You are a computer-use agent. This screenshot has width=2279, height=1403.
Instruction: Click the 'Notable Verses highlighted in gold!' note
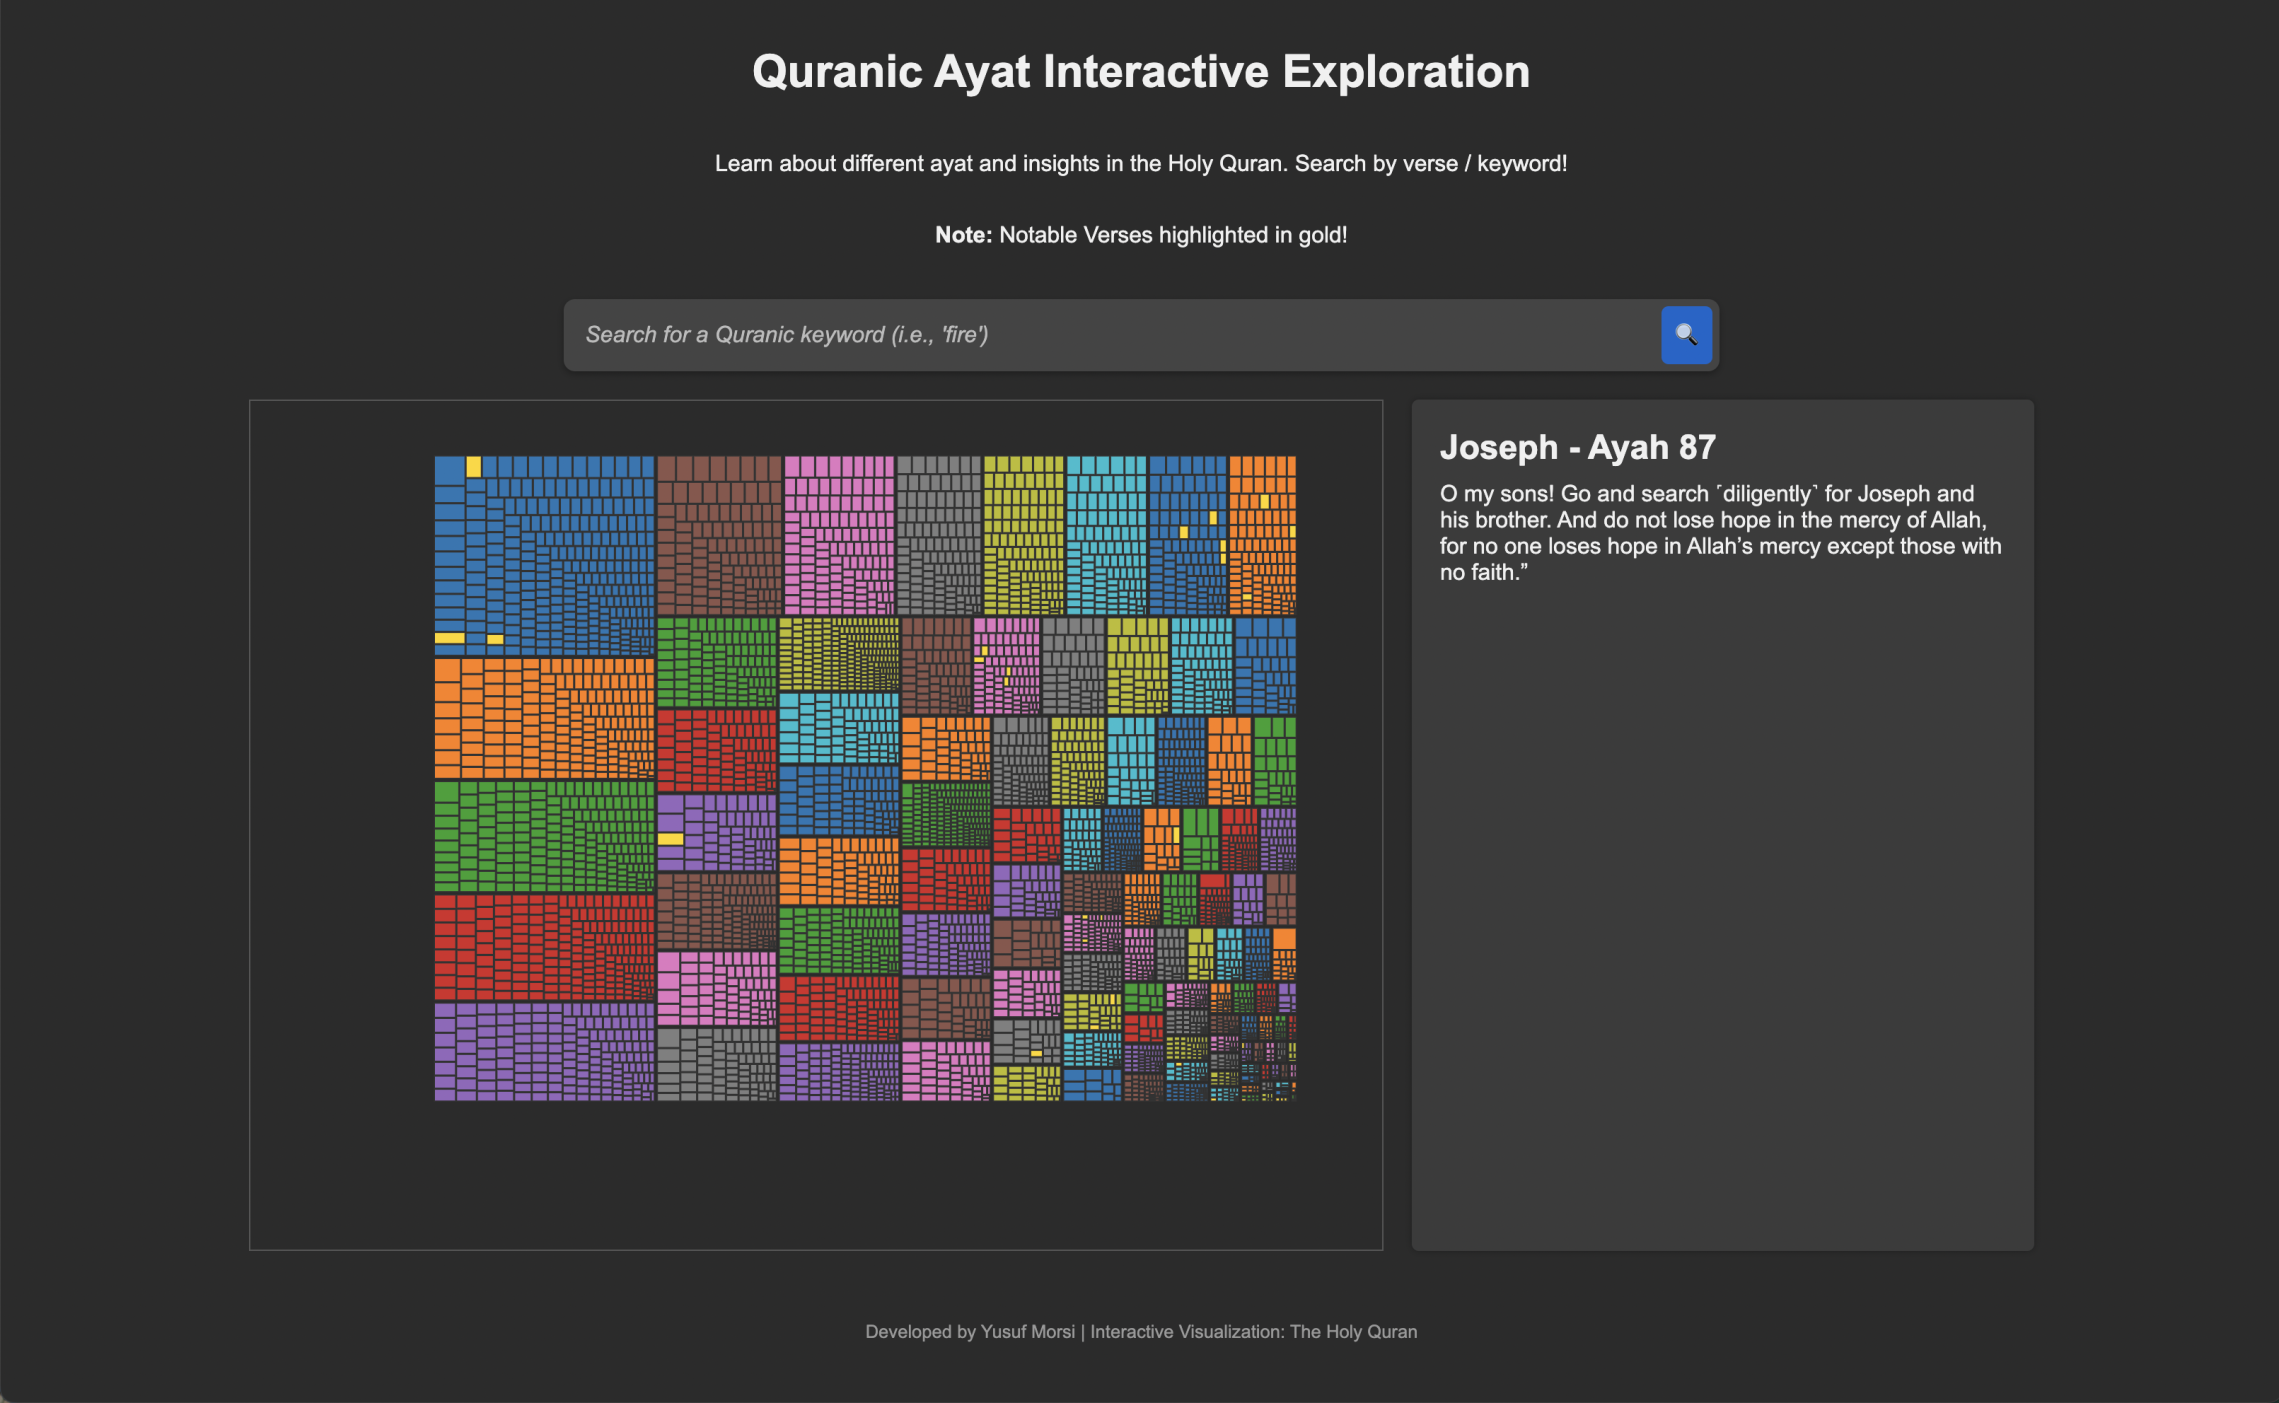(x=1141, y=235)
